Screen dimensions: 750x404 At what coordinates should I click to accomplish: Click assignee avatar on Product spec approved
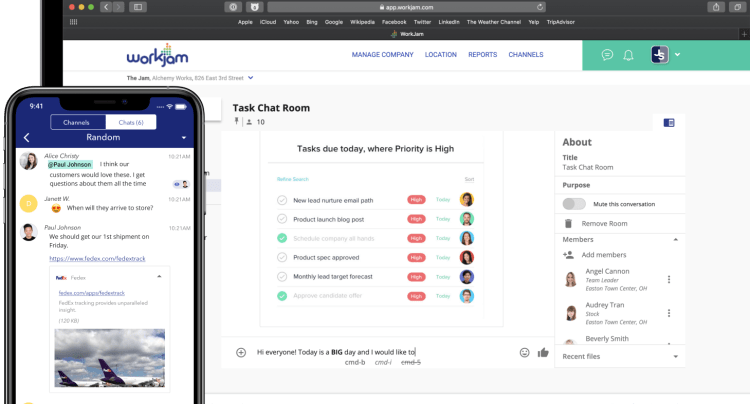tap(466, 257)
